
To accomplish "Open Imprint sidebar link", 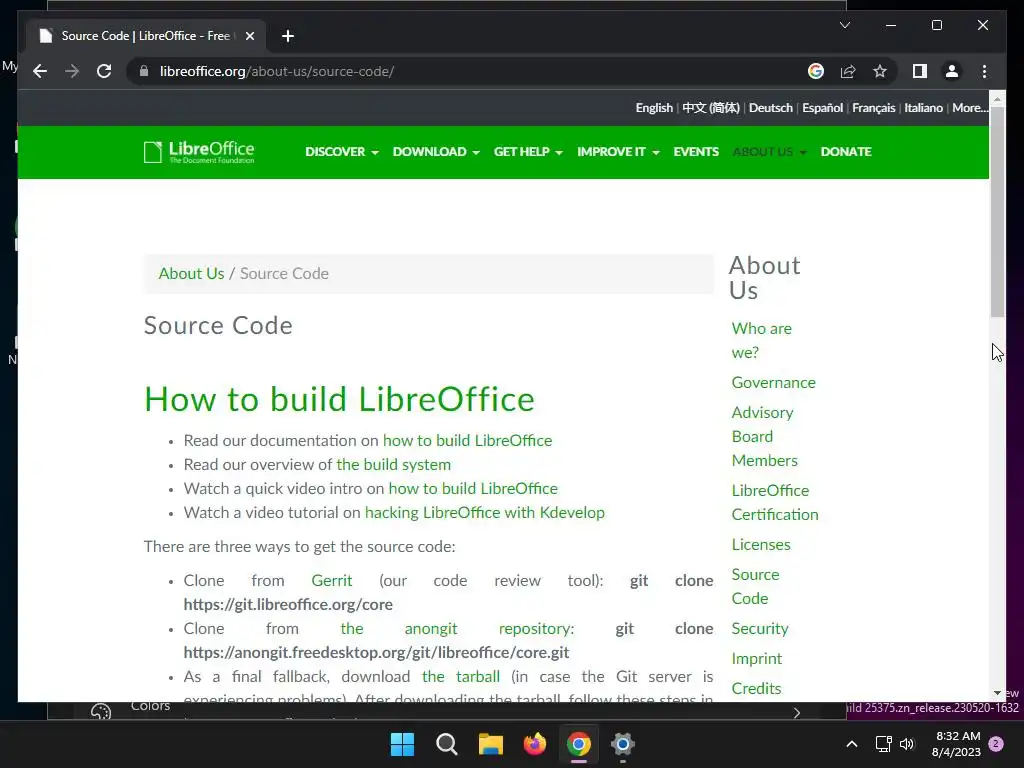I will pos(756,658).
